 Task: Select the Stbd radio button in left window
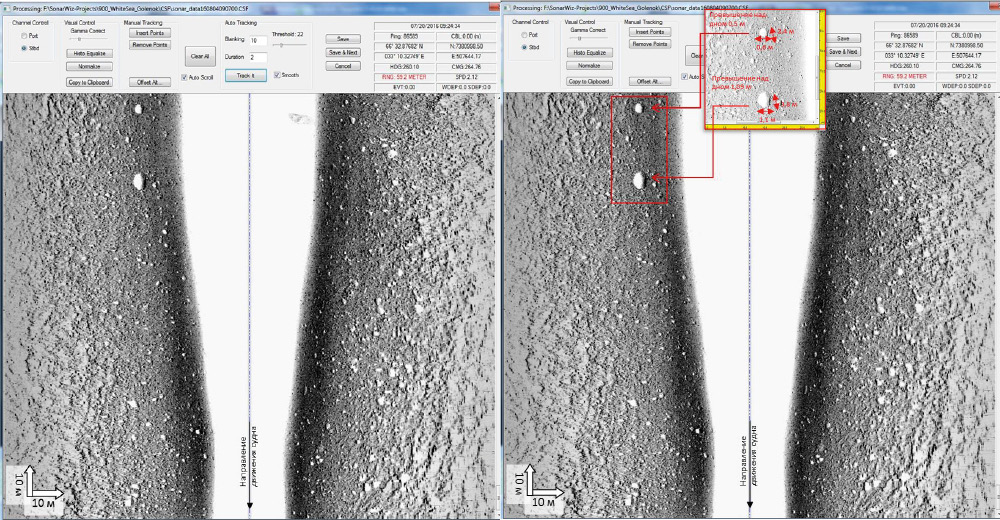click(24, 48)
